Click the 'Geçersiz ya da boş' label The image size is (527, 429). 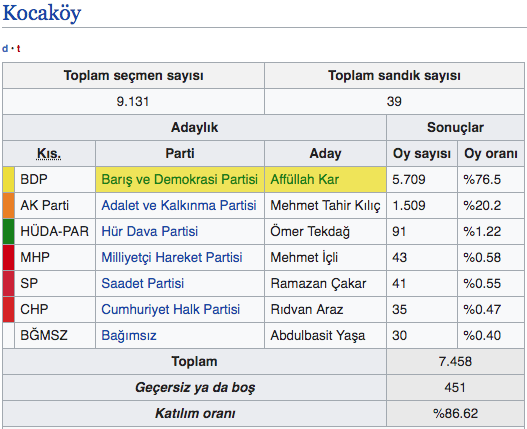click(195, 387)
